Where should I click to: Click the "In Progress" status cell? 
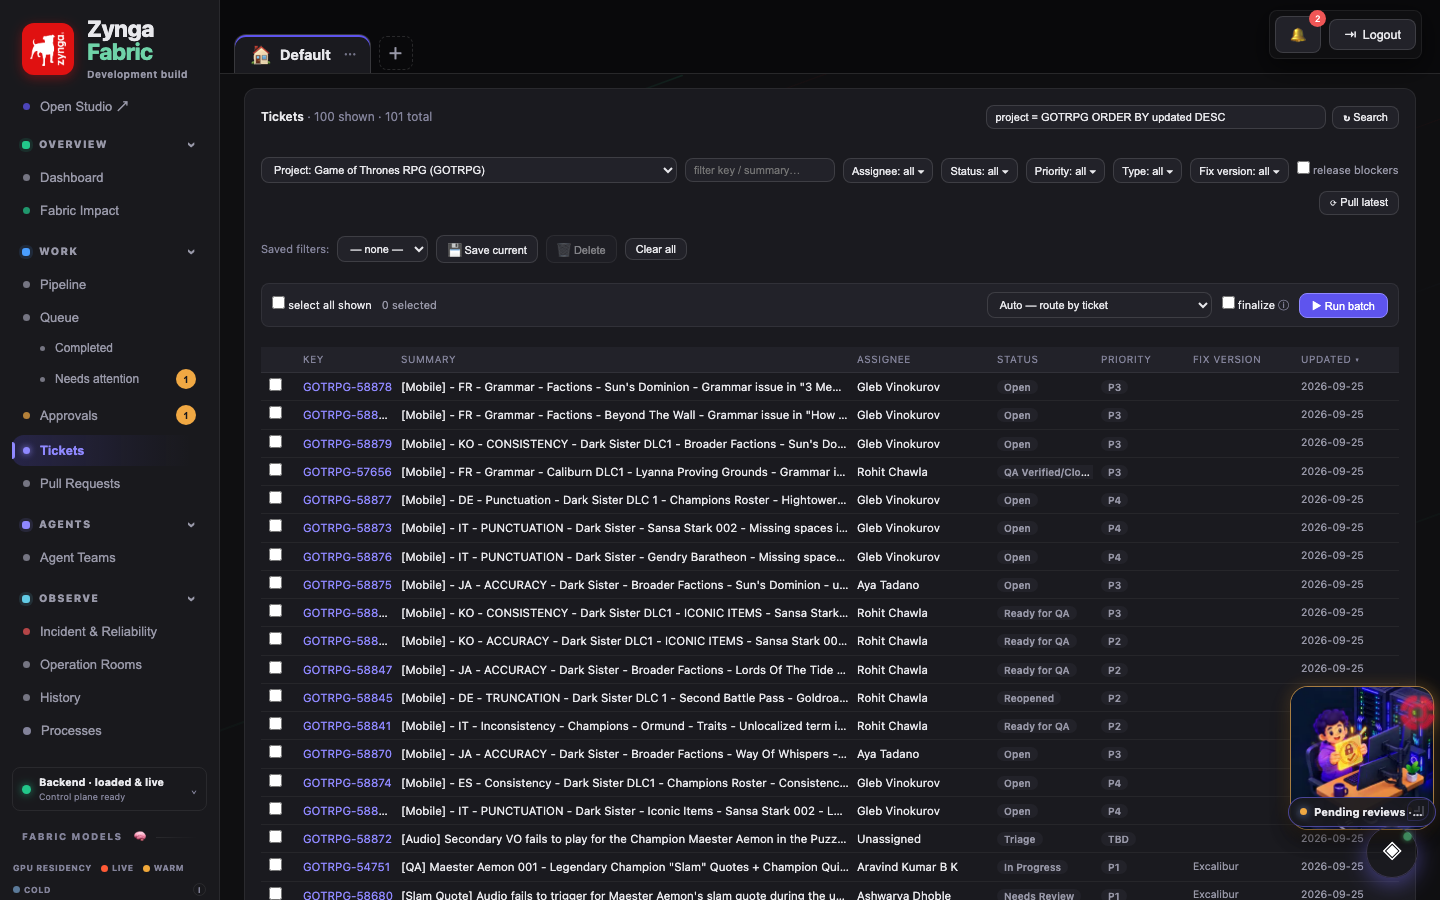pyautogui.click(x=1032, y=867)
